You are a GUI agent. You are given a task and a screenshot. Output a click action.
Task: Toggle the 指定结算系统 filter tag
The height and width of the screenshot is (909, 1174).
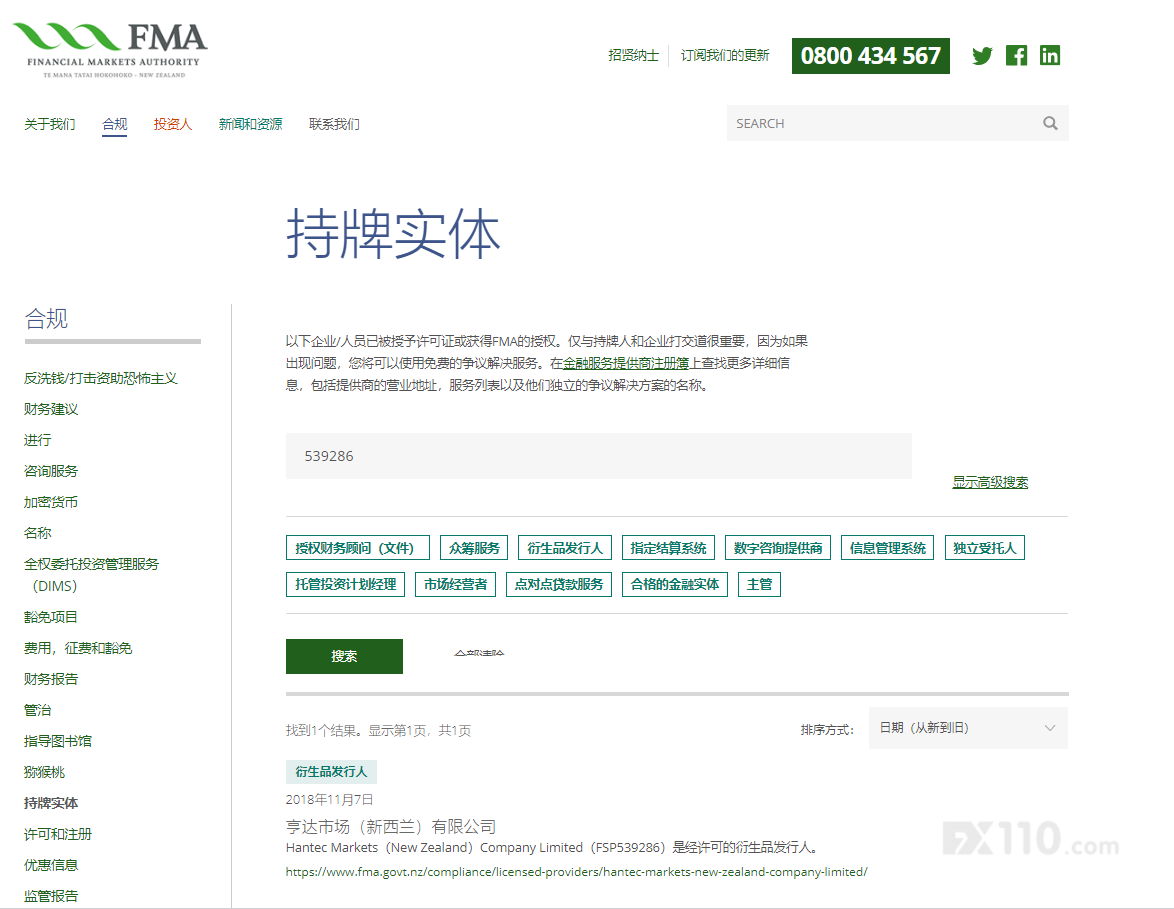coord(668,548)
